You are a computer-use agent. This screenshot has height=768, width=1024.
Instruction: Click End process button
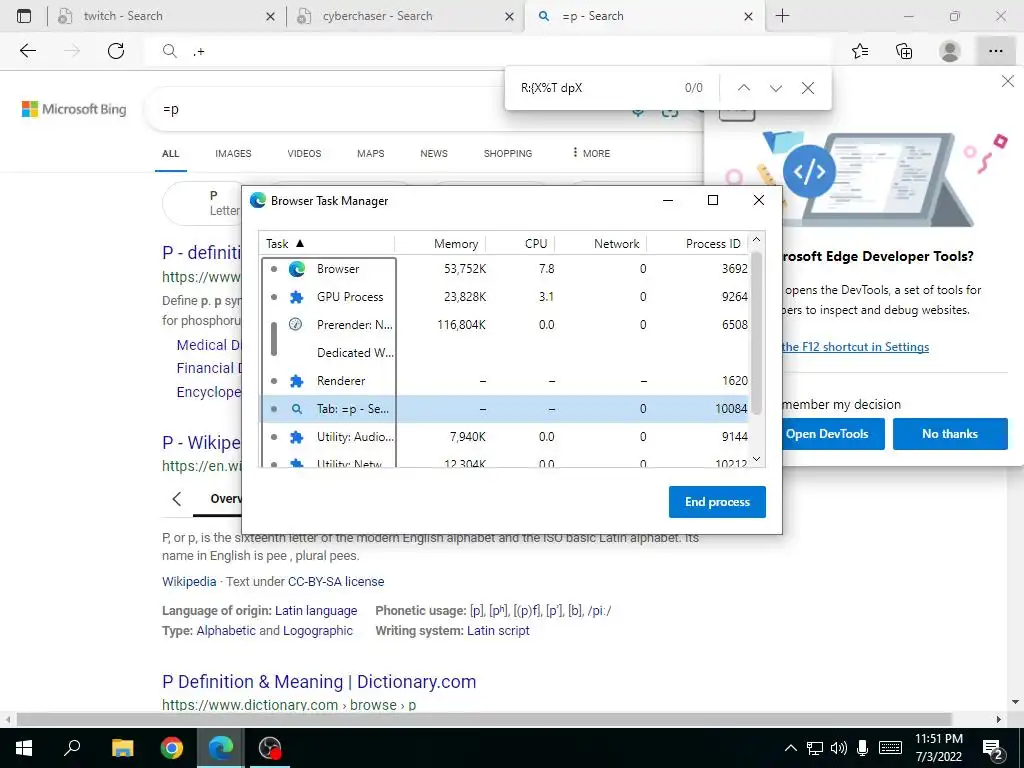(x=717, y=502)
